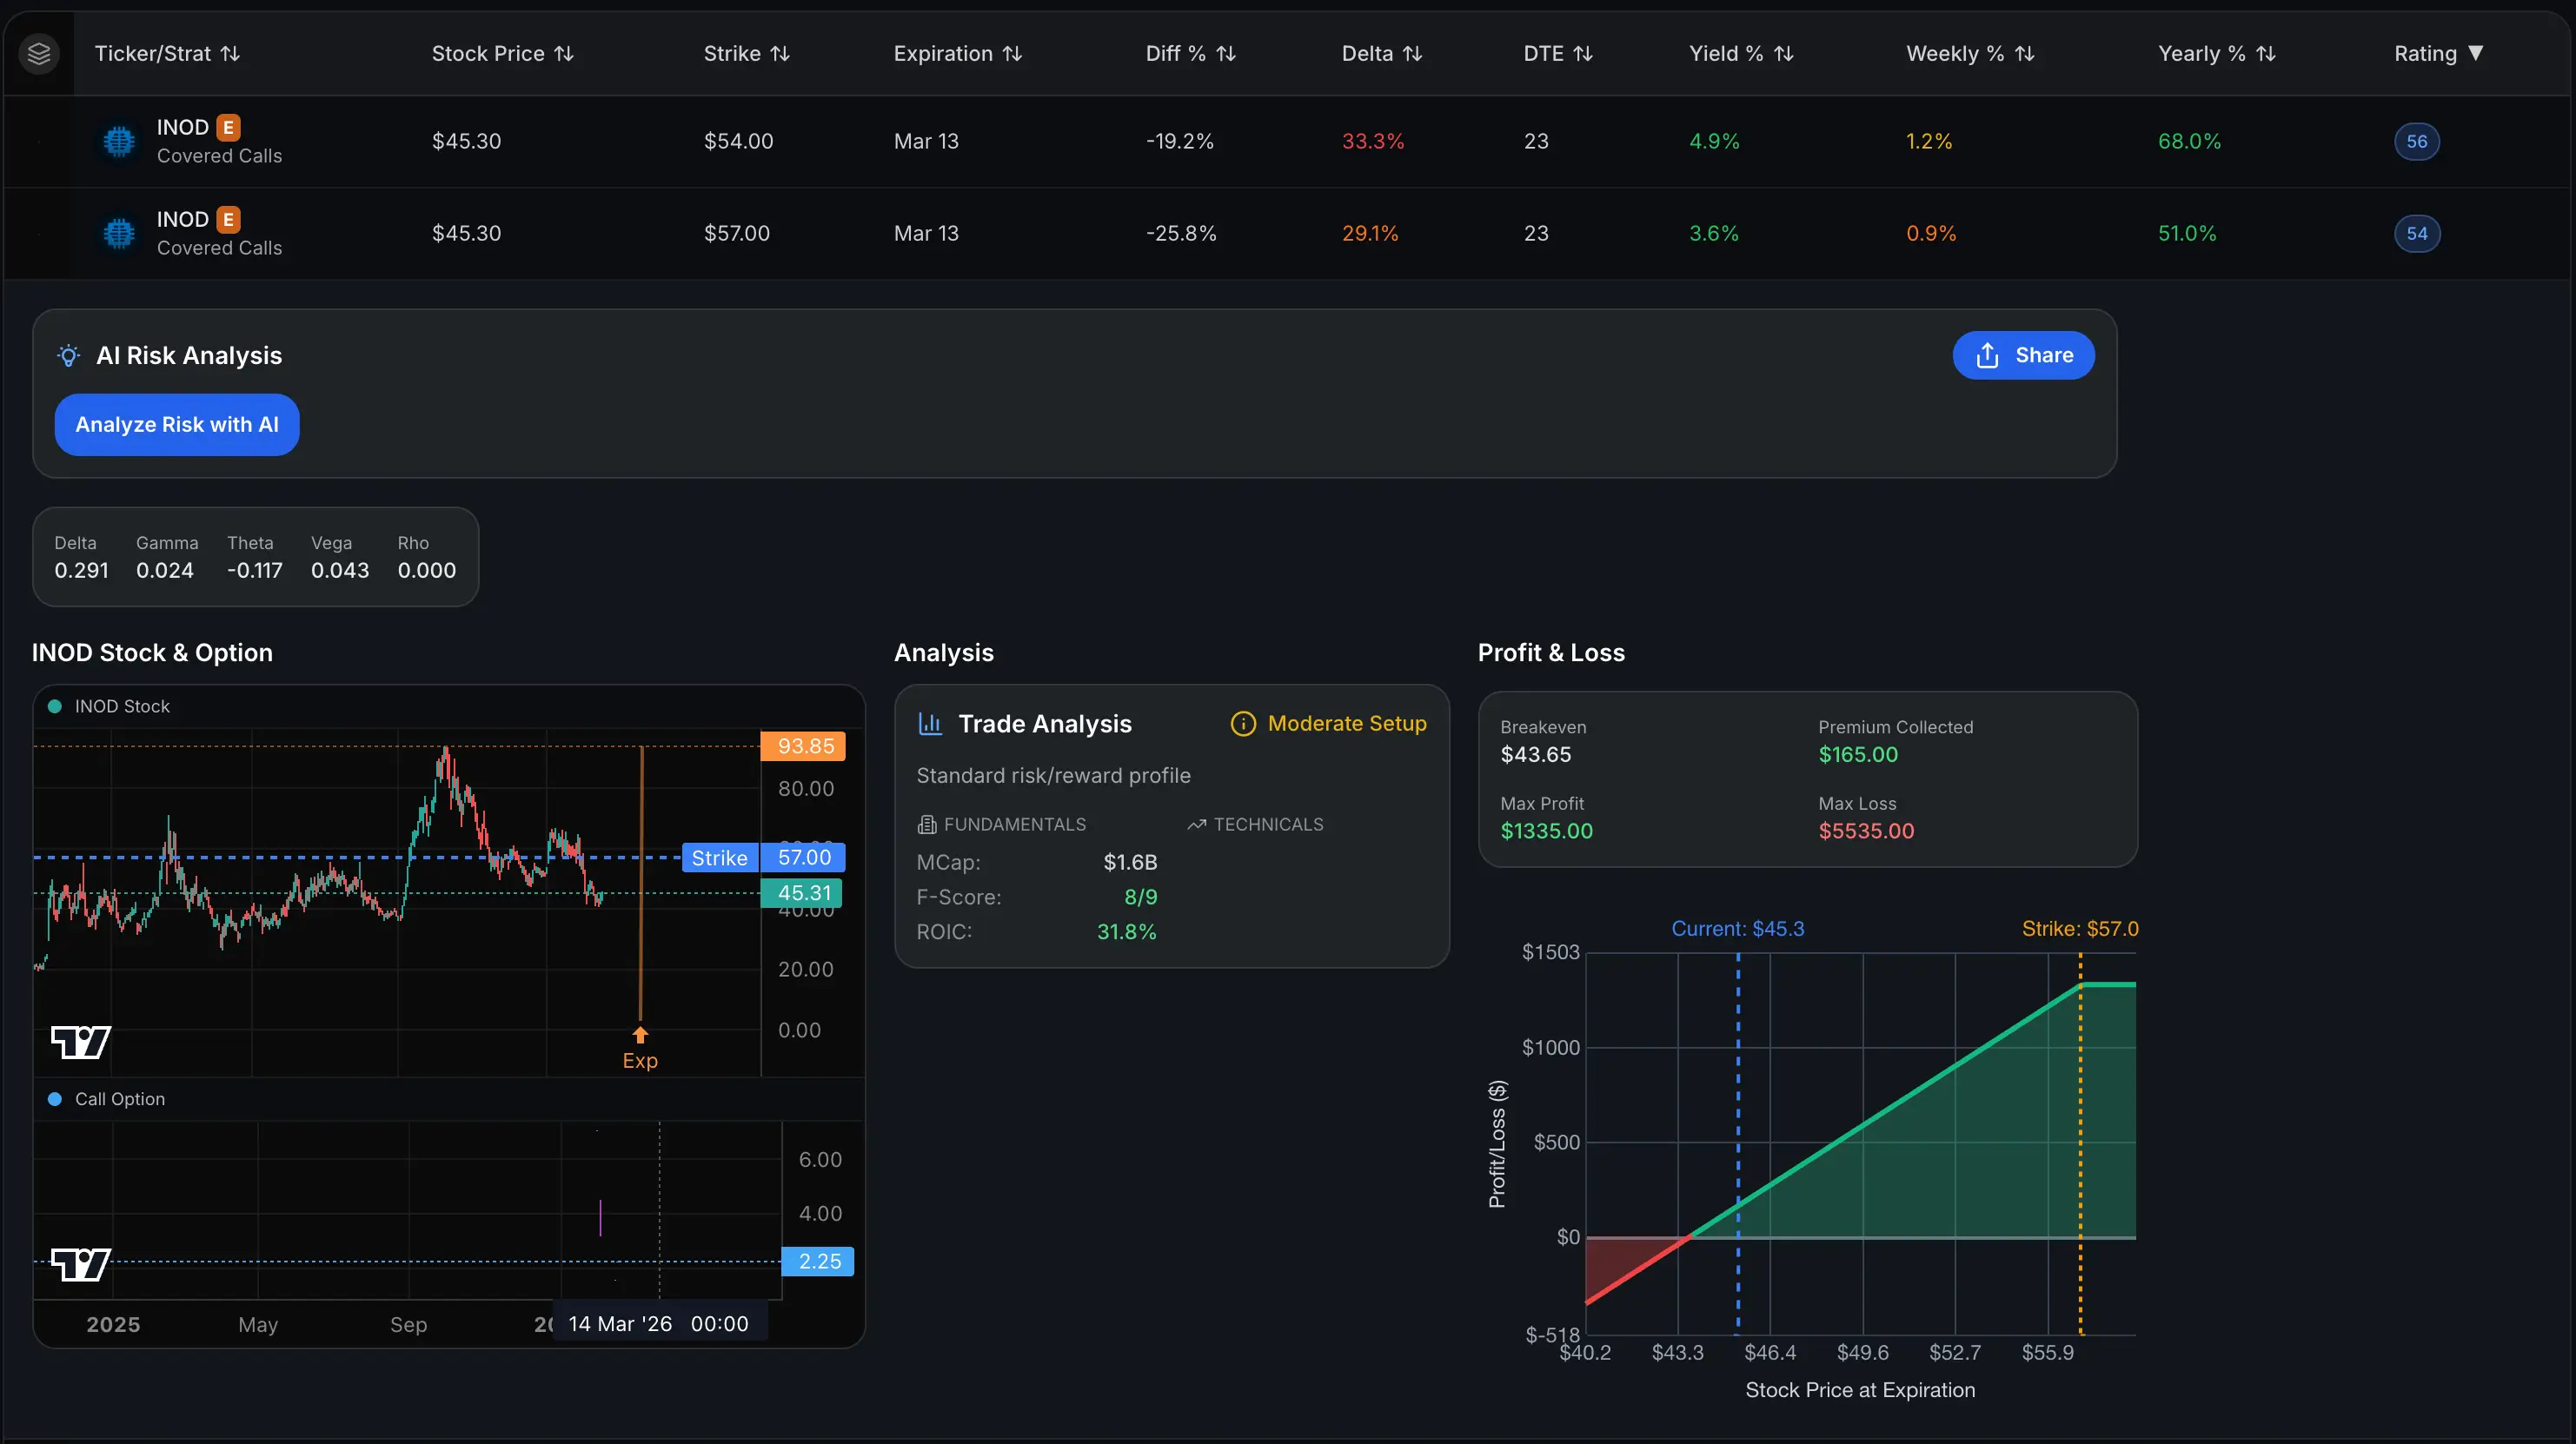
Task: Sort by Delta column
Action: [1381, 54]
